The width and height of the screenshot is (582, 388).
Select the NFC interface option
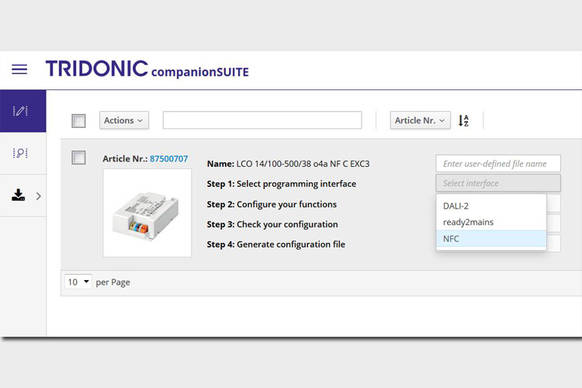[x=491, y=238]
